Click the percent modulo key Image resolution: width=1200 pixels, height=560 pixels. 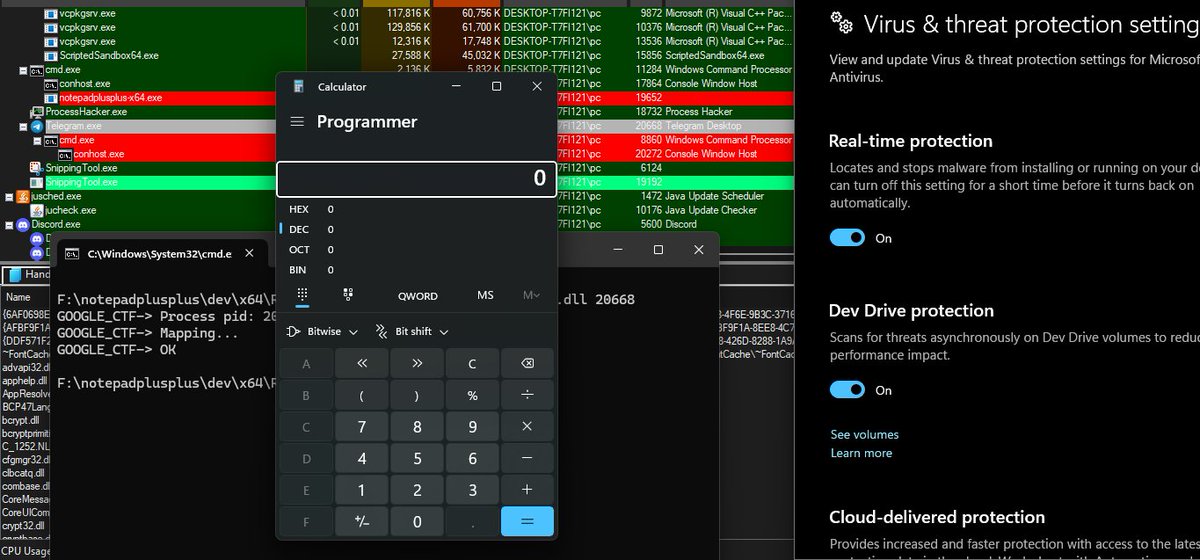coord(472,395)
